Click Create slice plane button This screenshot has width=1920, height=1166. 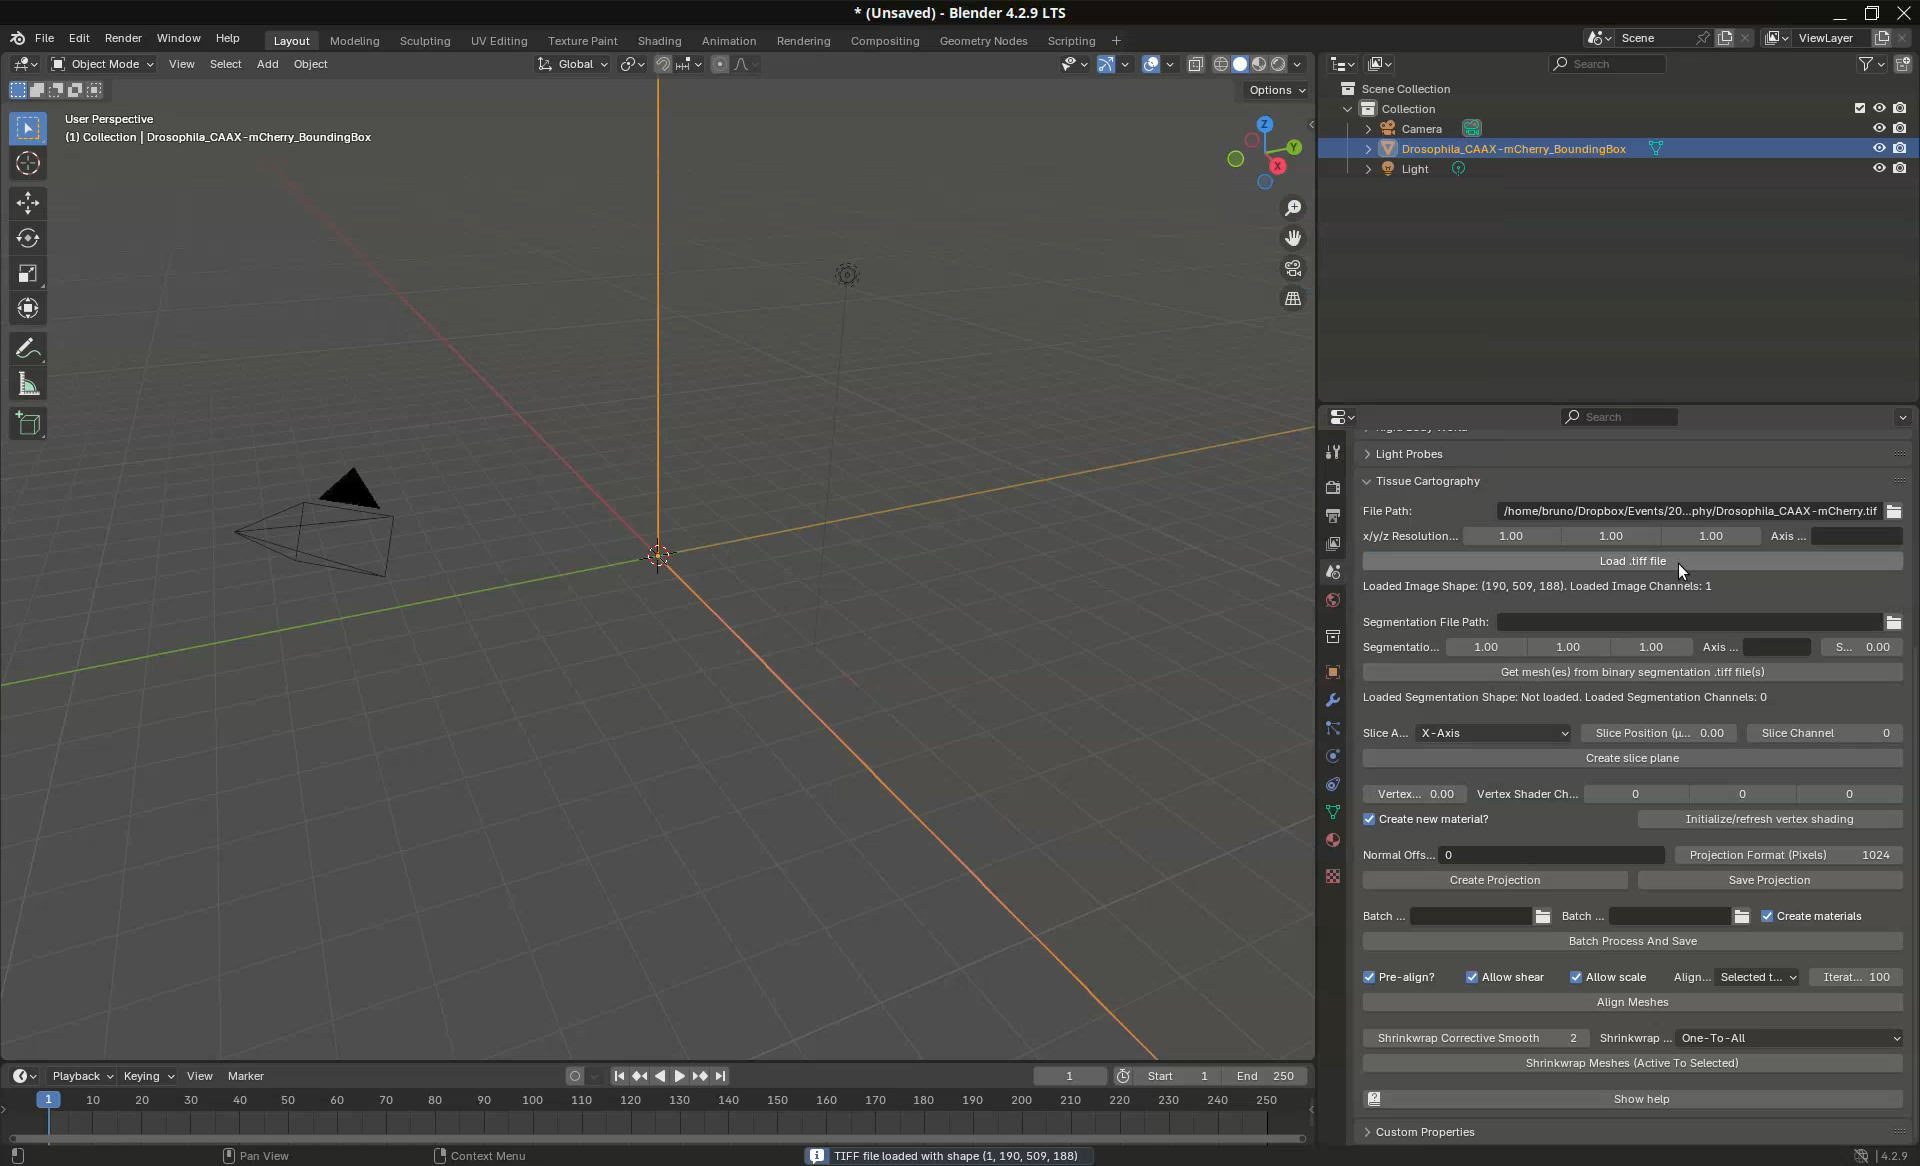[1631, 758]
